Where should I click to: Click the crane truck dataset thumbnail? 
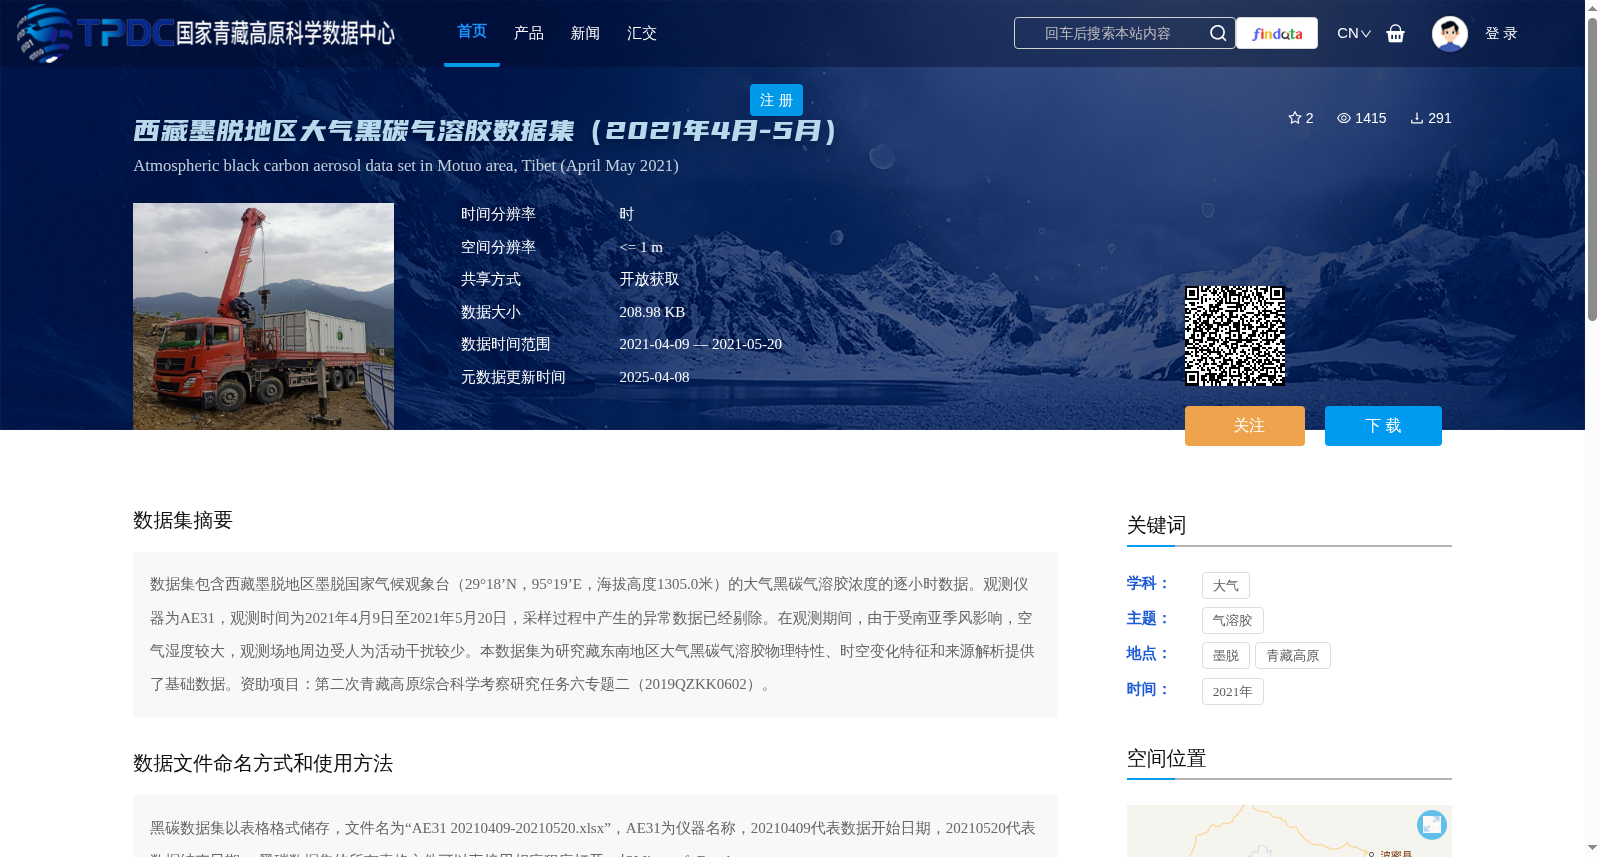tap(263, 316)
